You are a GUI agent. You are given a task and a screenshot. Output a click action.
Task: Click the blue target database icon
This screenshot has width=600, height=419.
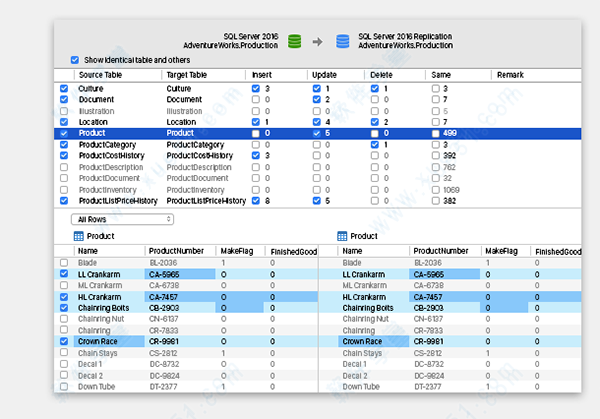click(x=343, y=41)
